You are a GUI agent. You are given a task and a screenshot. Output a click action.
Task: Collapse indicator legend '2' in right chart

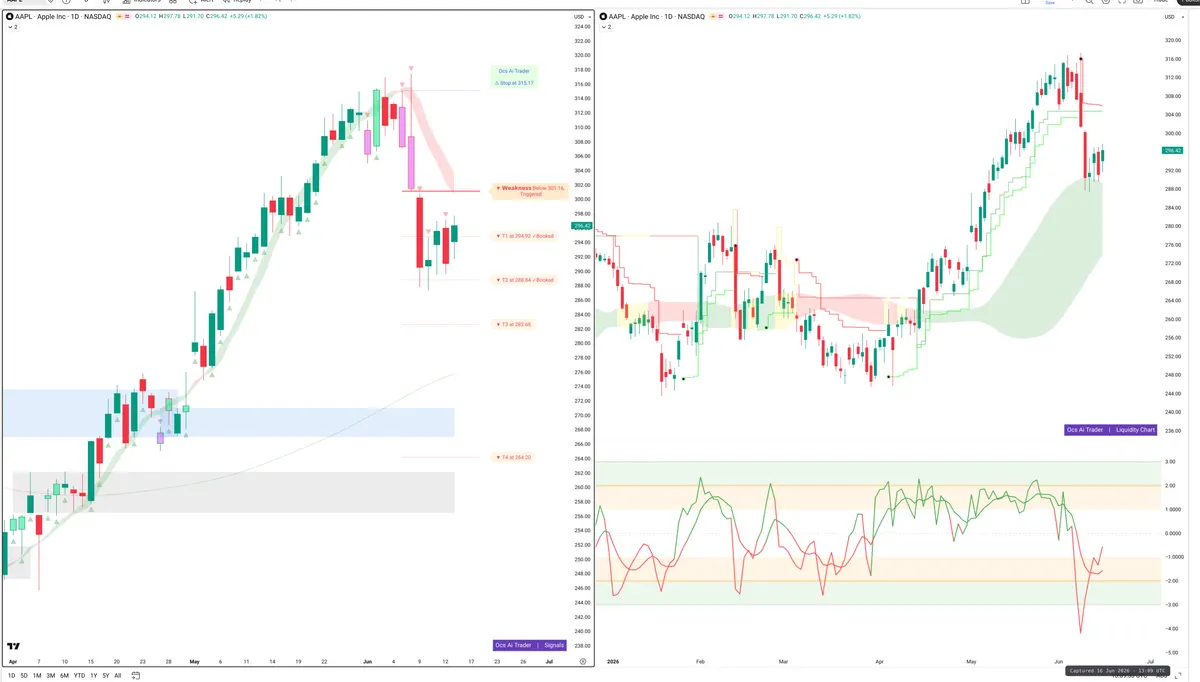(x=608, y=27)
